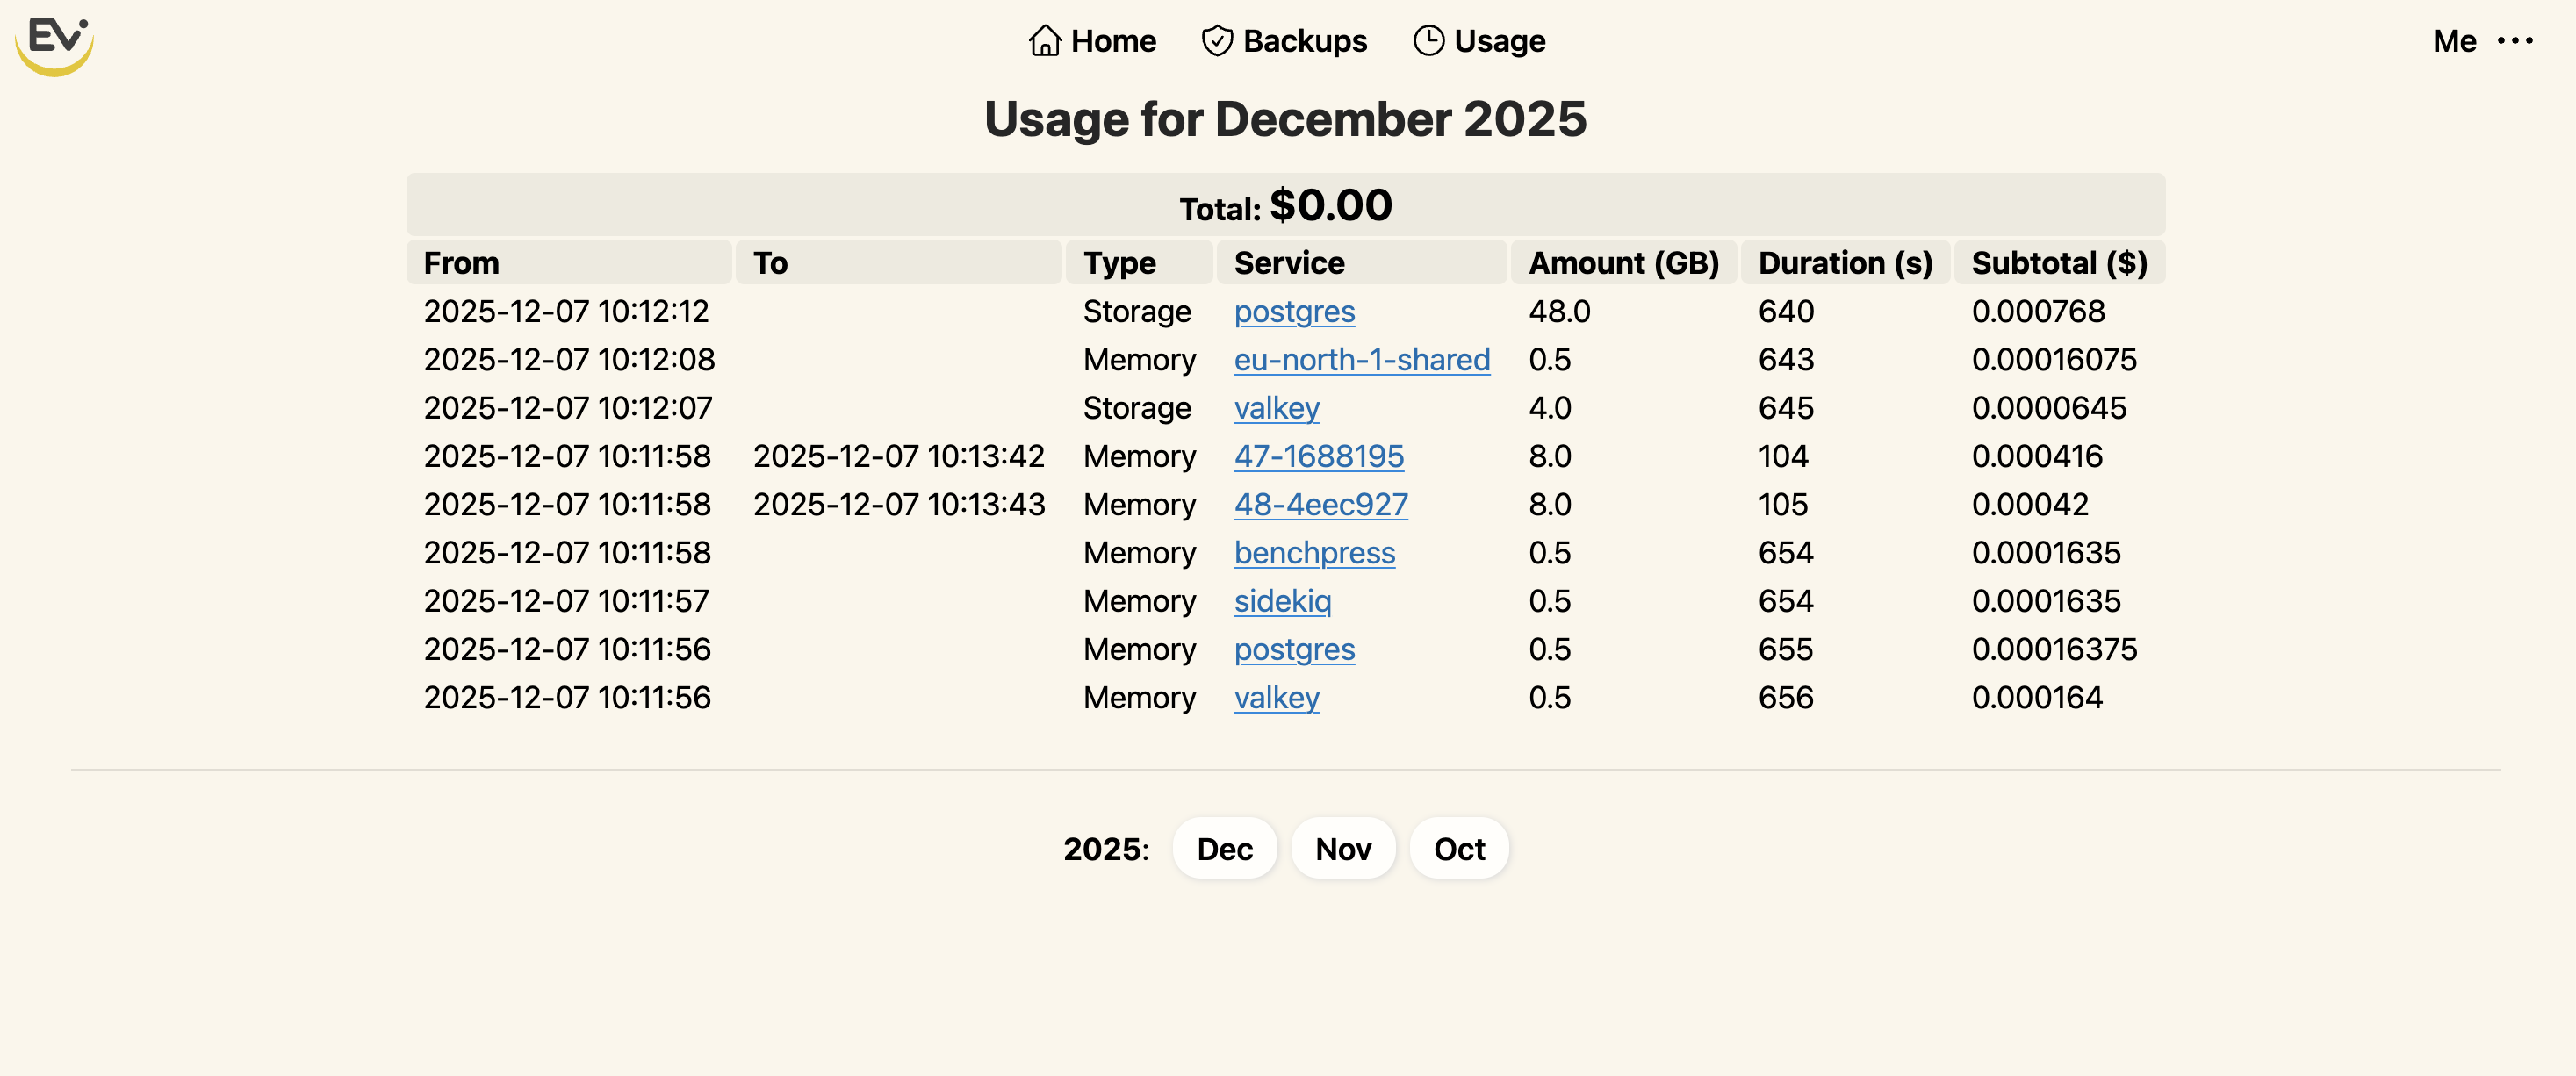View October usage data
2576x1076 pixels.
tap(1459, 848)
